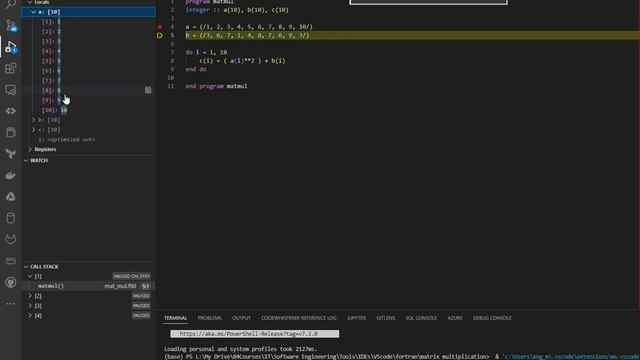Click the mat_mul.f90 file label in call stack
This screenshot has width=640, height=360.
120,286
